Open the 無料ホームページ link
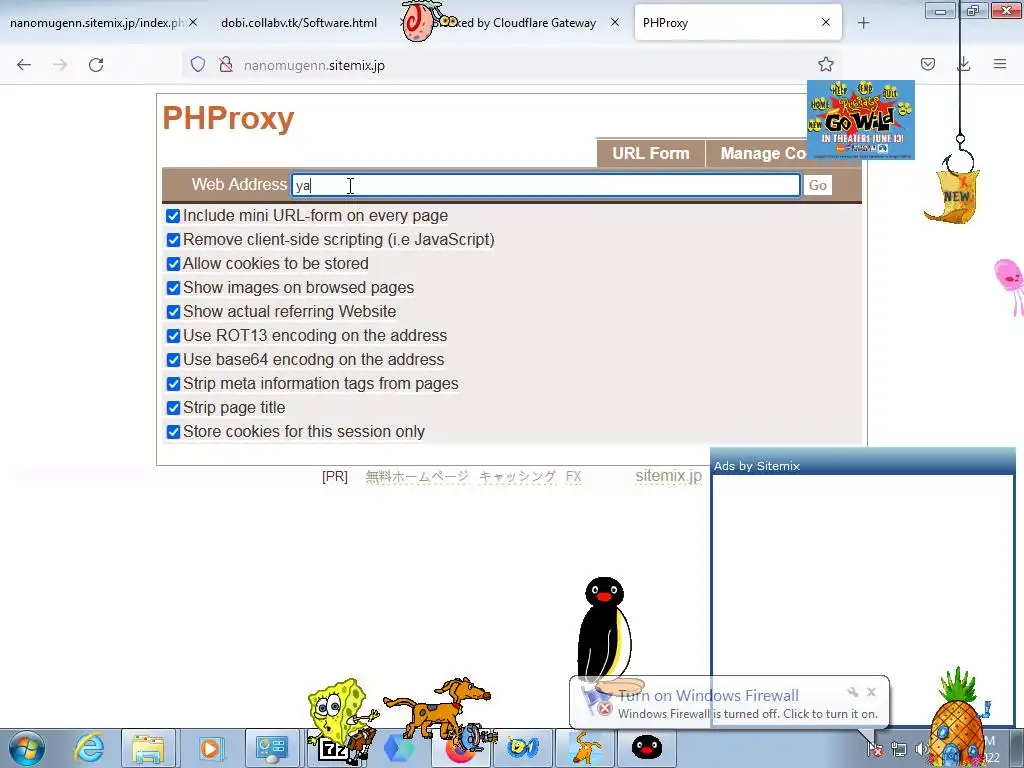 (x=417, y=477)
